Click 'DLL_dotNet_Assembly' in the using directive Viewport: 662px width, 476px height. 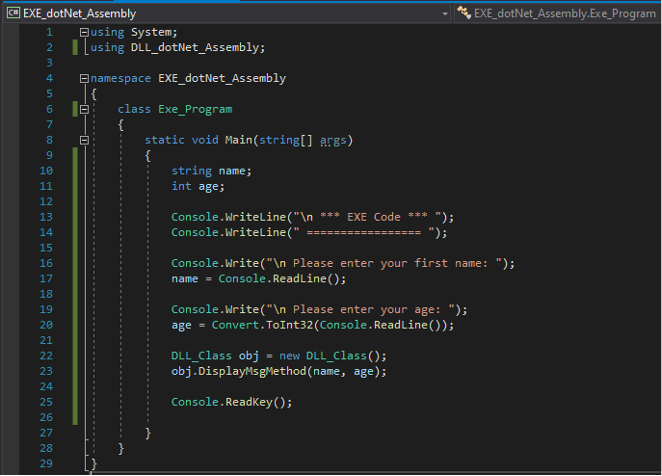(195, 47)
